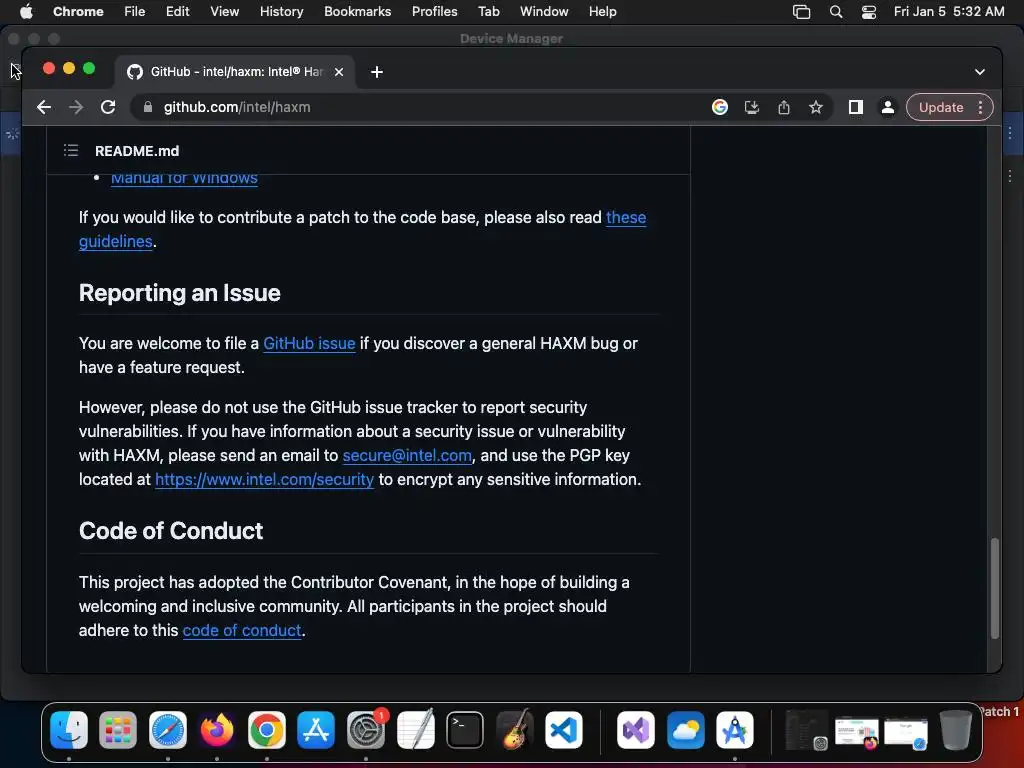This screenshot has width=1024, height=768.
Task: Open the Chrome three-dot menu
Action: tap(981, 107)
